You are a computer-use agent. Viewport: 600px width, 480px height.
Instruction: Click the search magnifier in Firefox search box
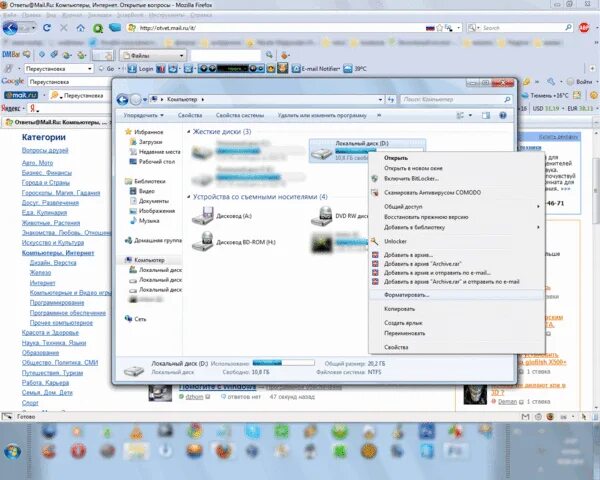(x=569, y=28)
